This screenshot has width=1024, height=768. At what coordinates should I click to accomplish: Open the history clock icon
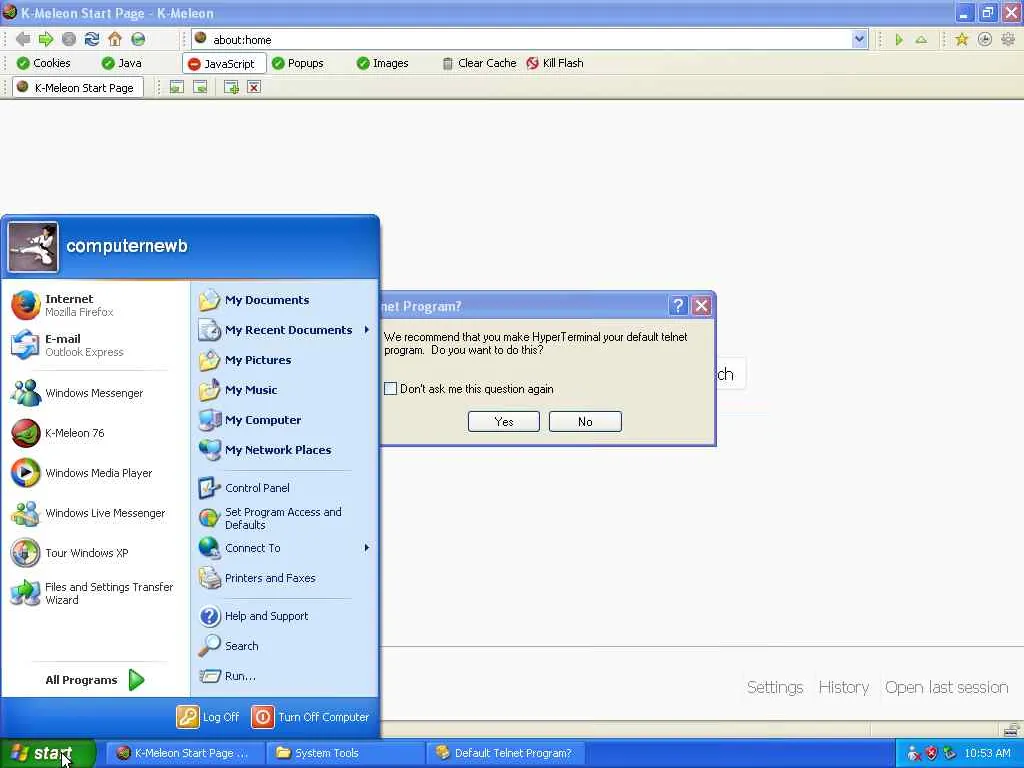pos(985,40)
